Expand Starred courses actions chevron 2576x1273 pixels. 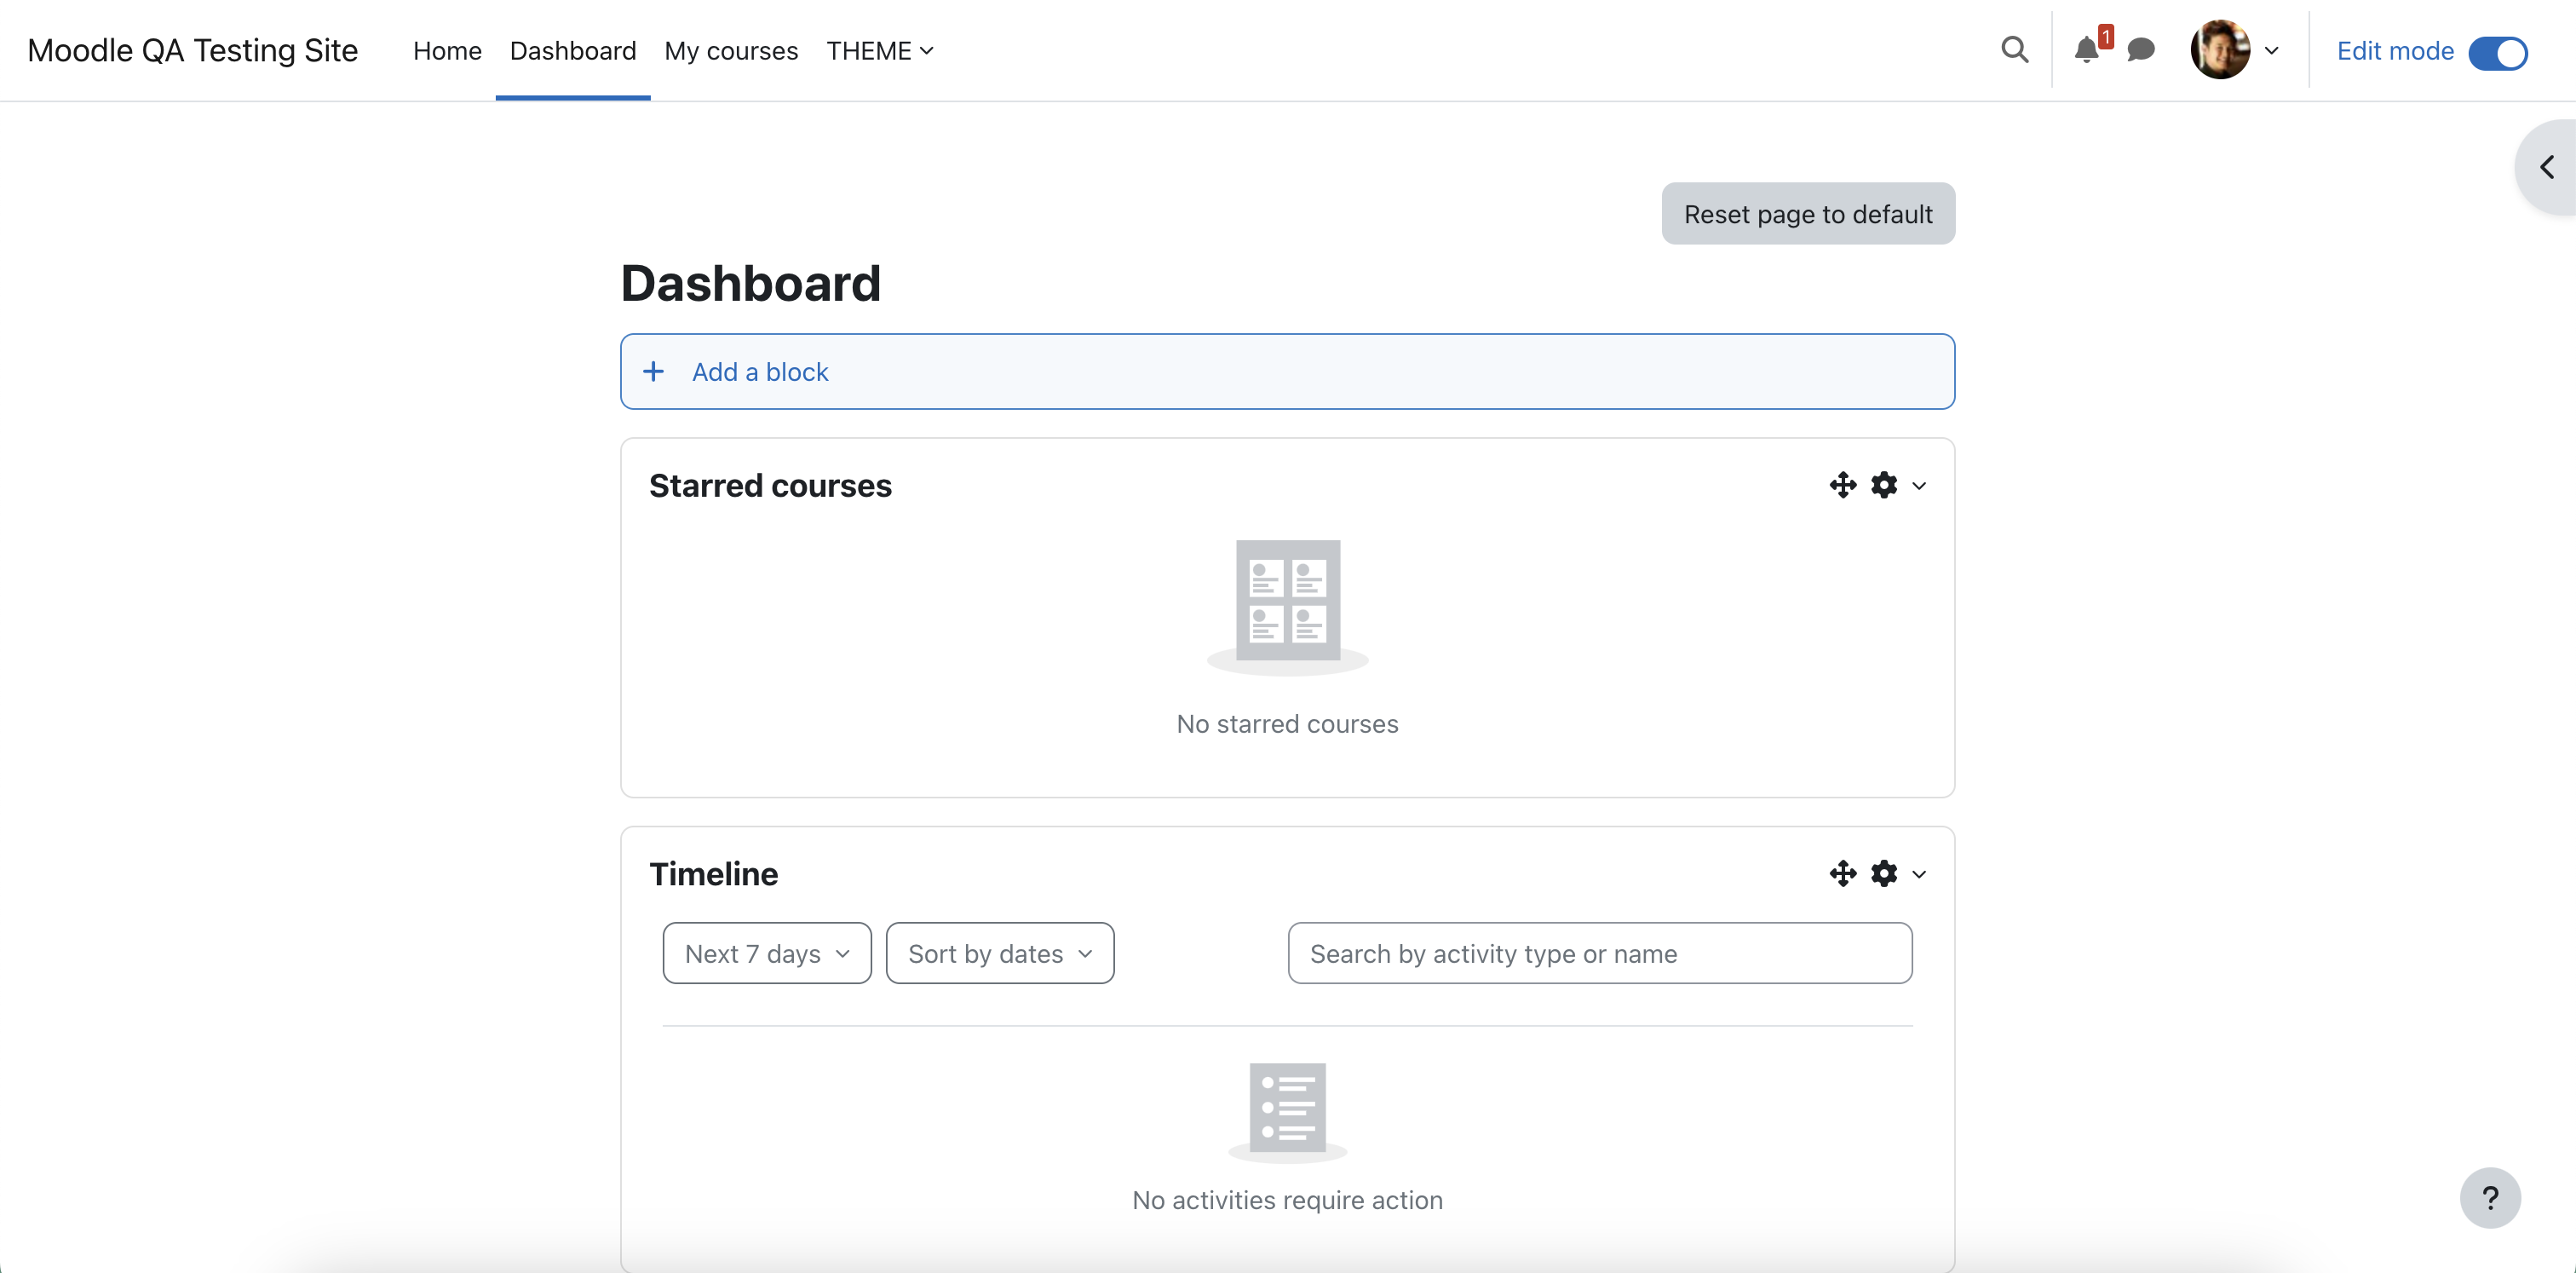coord(1919,487)
